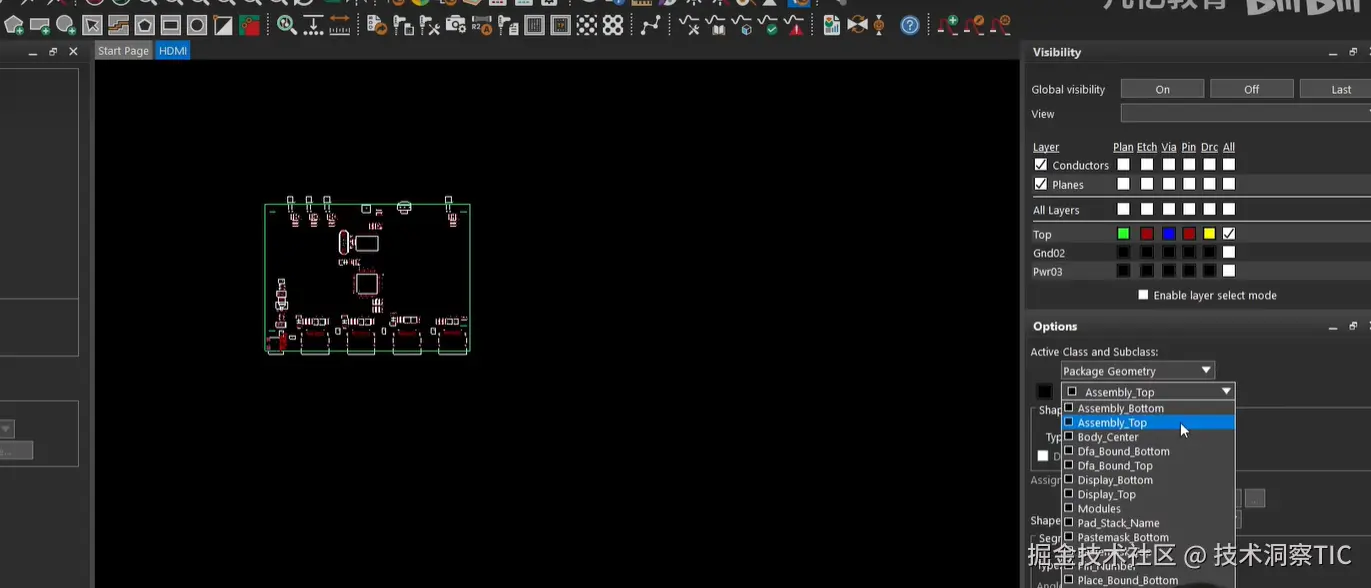Toggle the Planes Pin checkbox

1189,184
